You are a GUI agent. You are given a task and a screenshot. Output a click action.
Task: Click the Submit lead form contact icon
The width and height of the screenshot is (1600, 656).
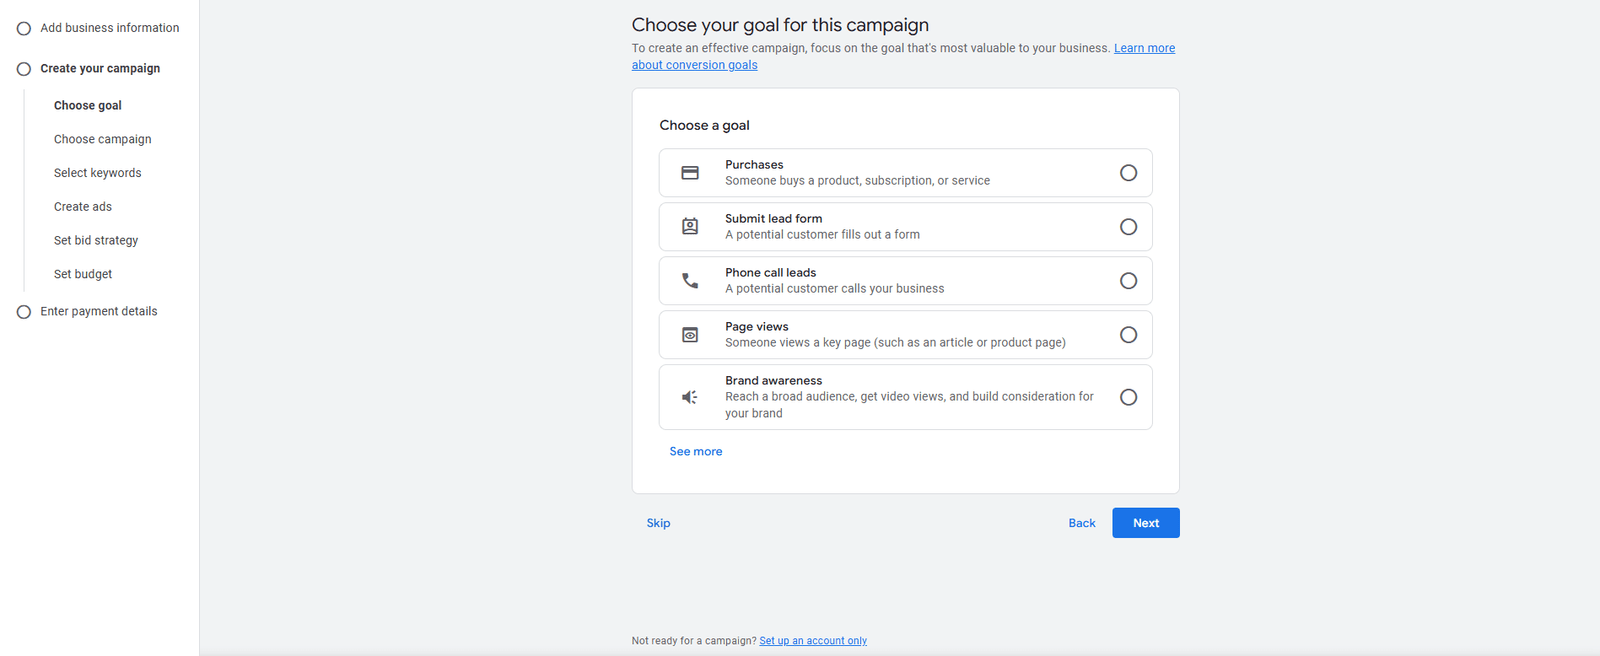690,227
